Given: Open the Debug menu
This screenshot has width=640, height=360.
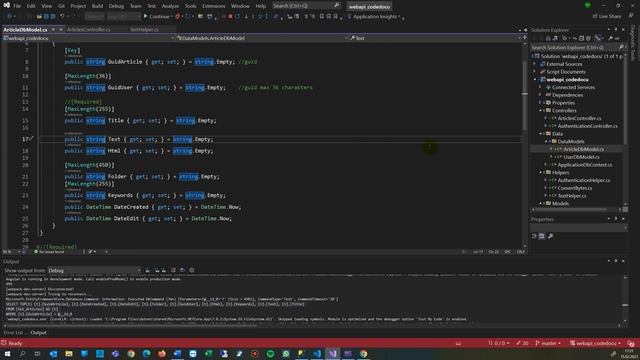Looking at the screenshot, I should coord(116,6).
